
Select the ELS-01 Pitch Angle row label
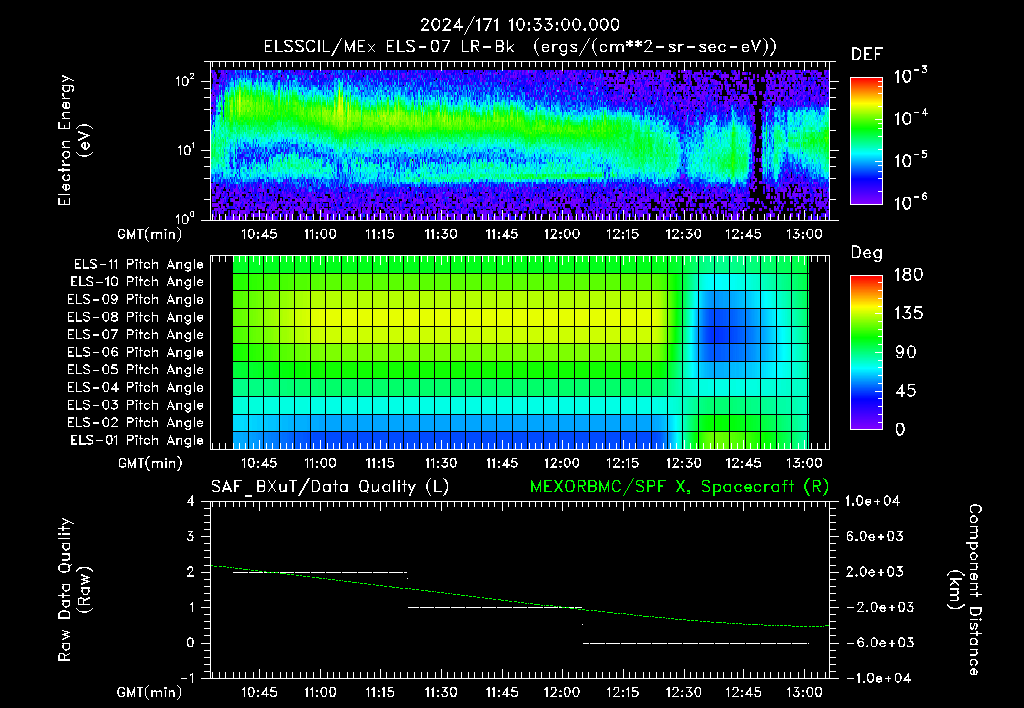click(x=136, y=441)
